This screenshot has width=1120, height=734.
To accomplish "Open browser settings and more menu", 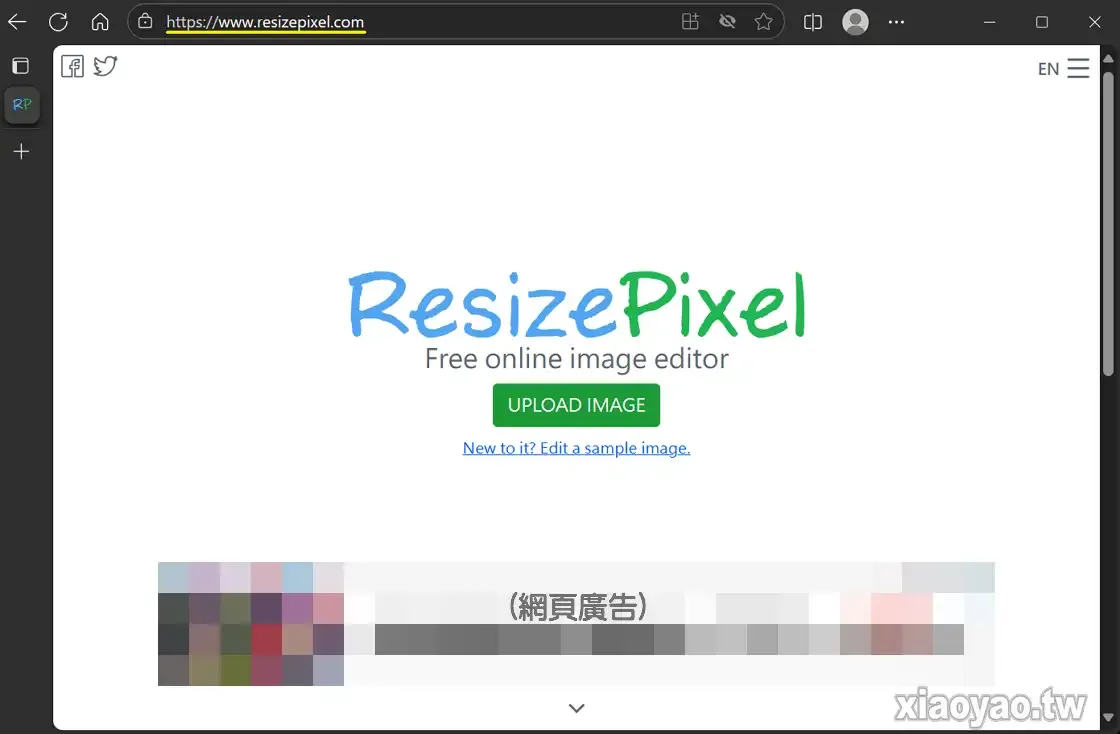I will [896, 22].
